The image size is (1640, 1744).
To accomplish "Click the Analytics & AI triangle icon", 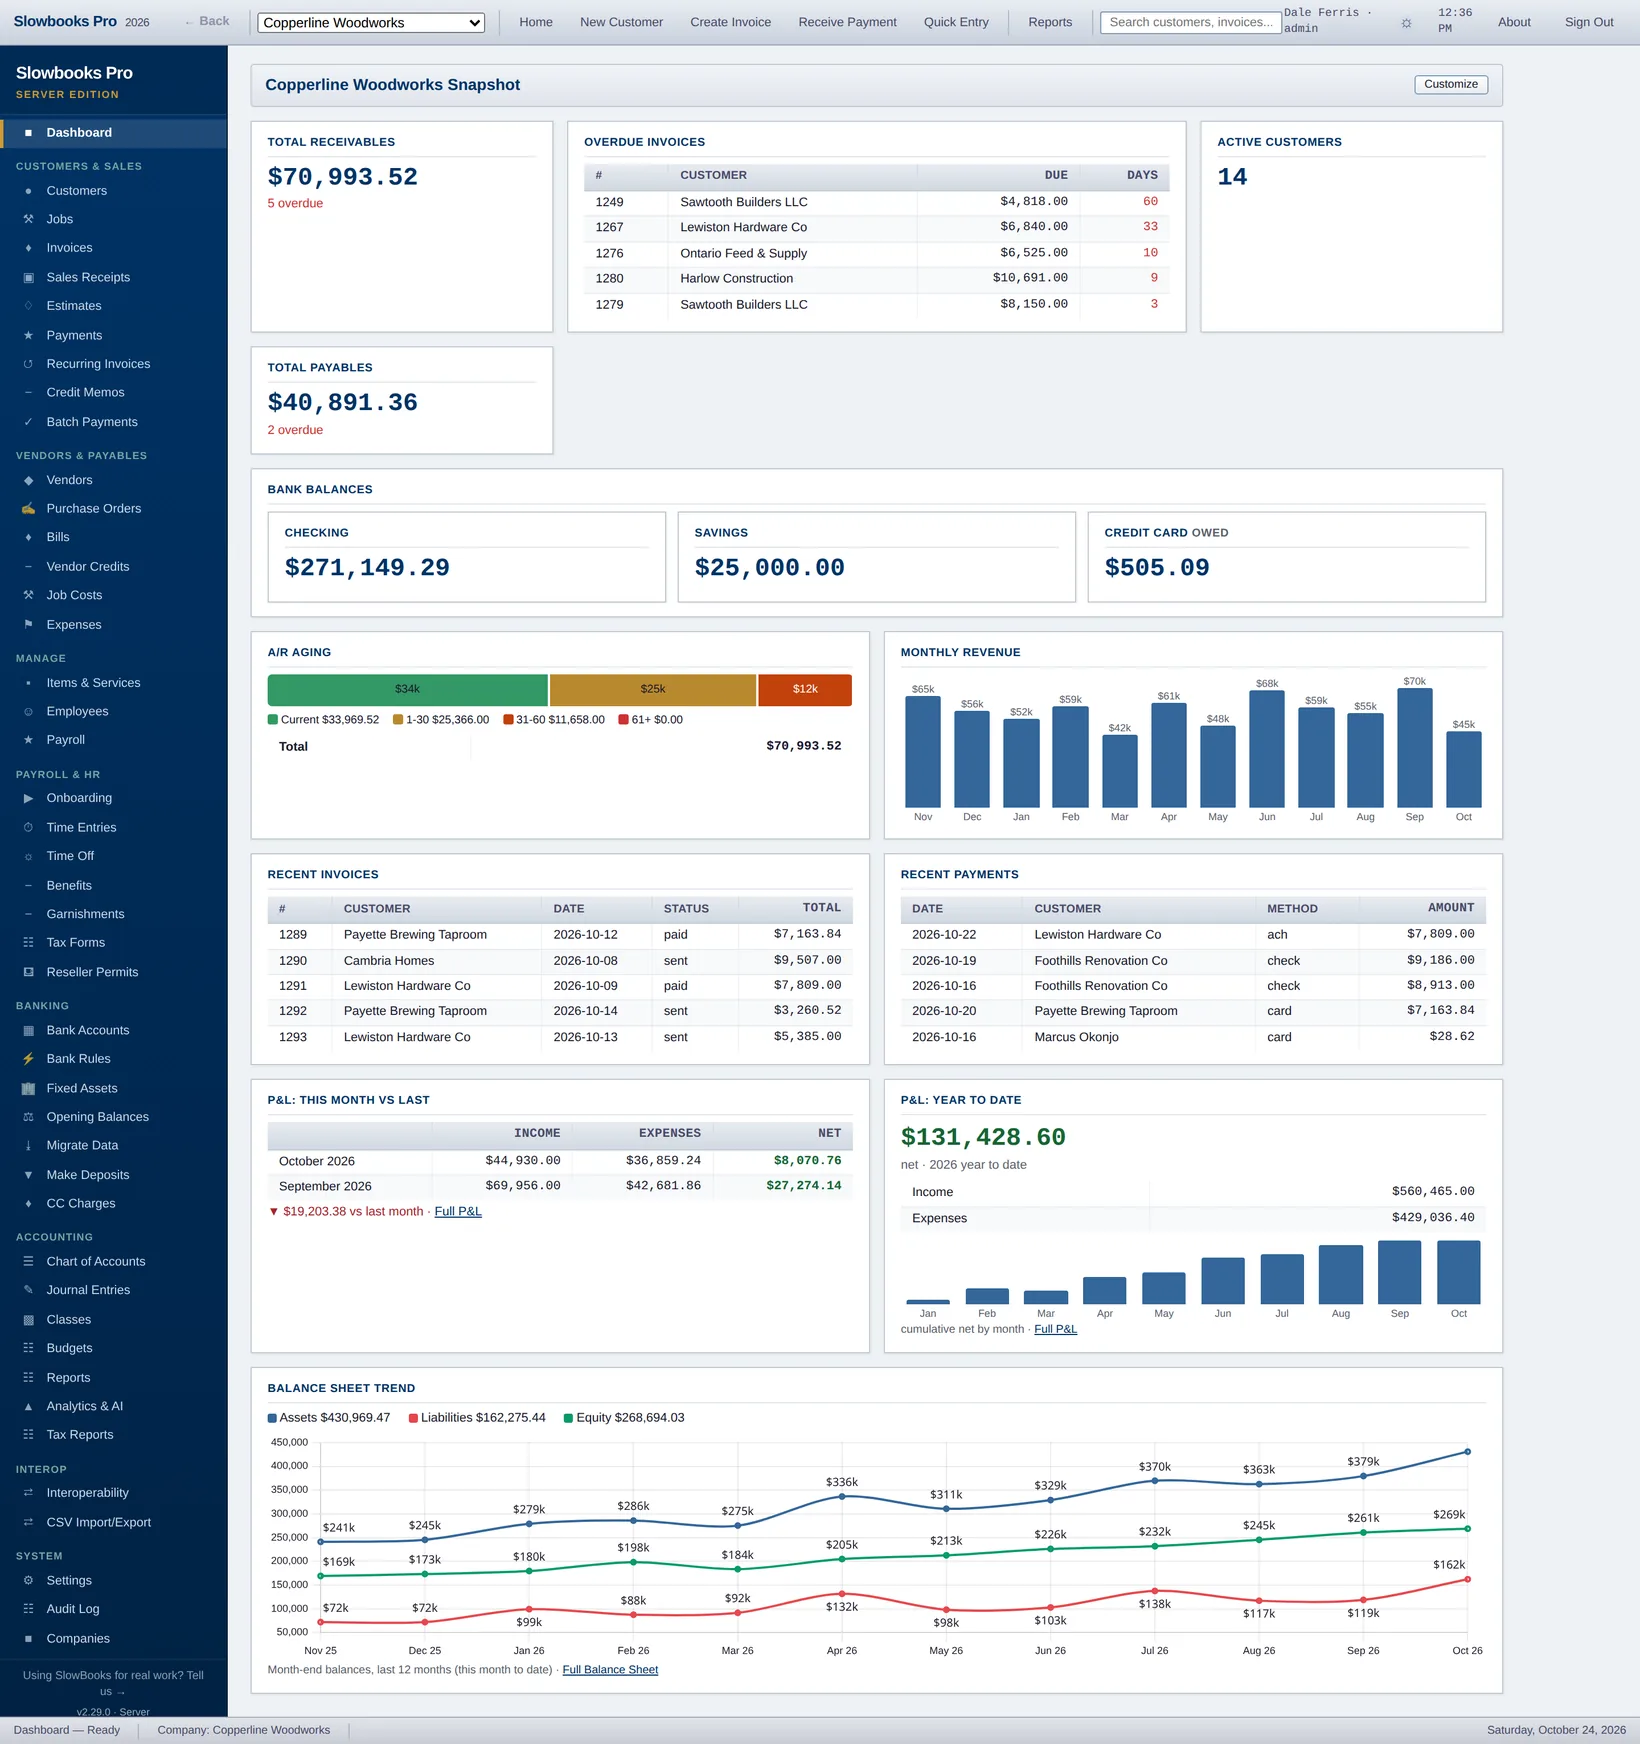I will click(28, 1406).
